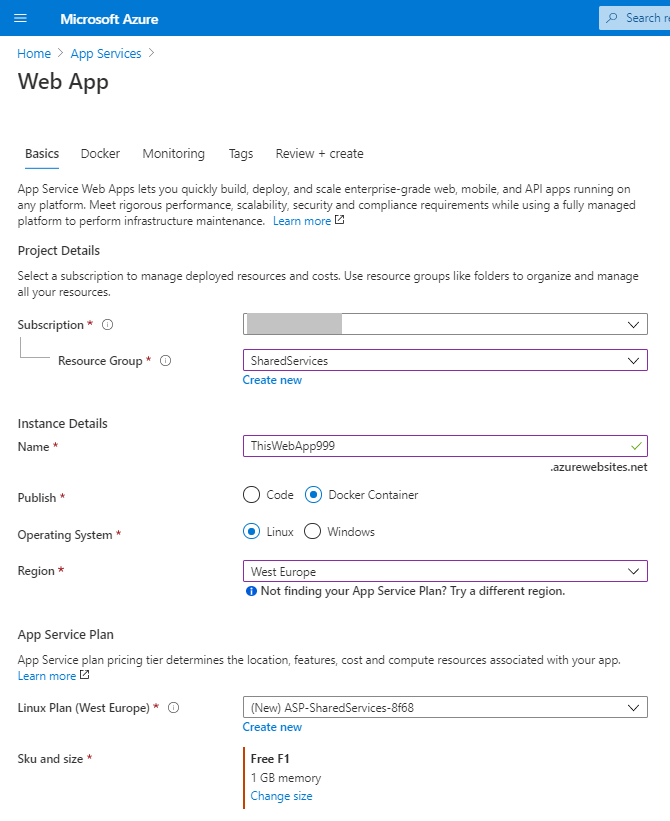This screenshot has width=670, height=821.
Task: Click the Sku and size label
Action: [50, 759]
